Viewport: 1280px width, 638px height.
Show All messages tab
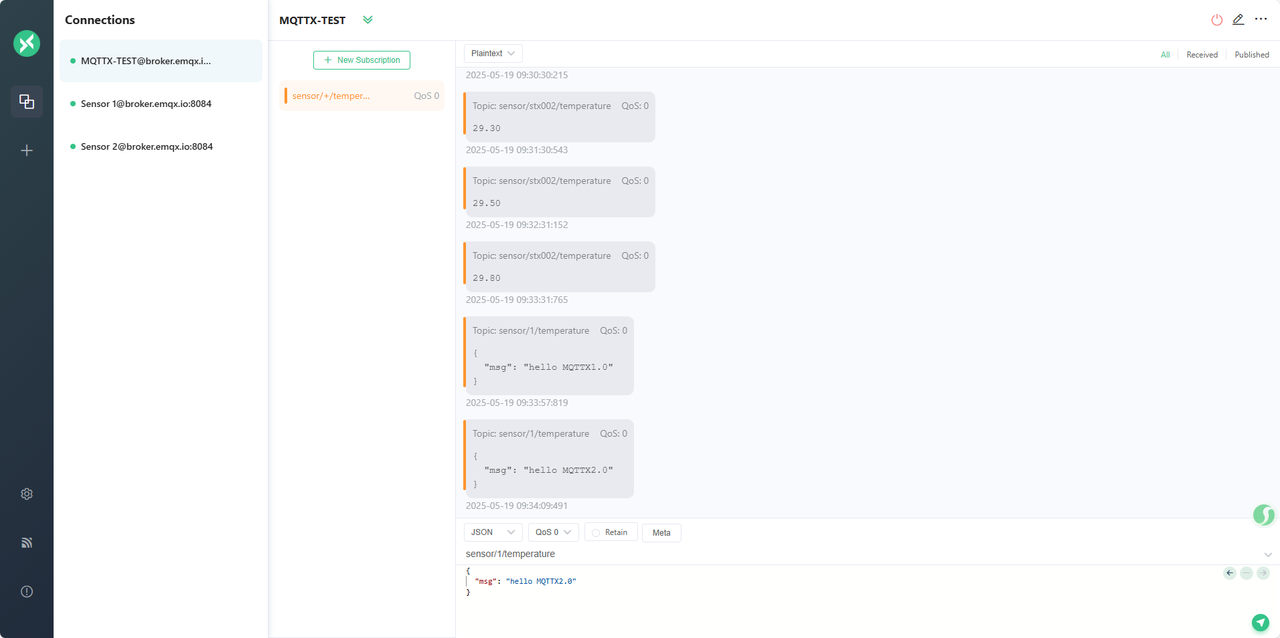point(1165,55)
